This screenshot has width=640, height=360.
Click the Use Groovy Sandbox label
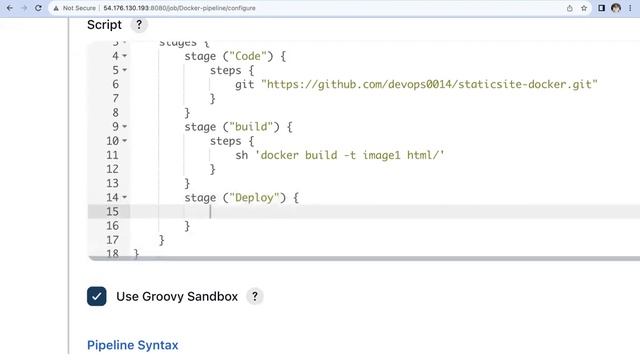[177, 296]
